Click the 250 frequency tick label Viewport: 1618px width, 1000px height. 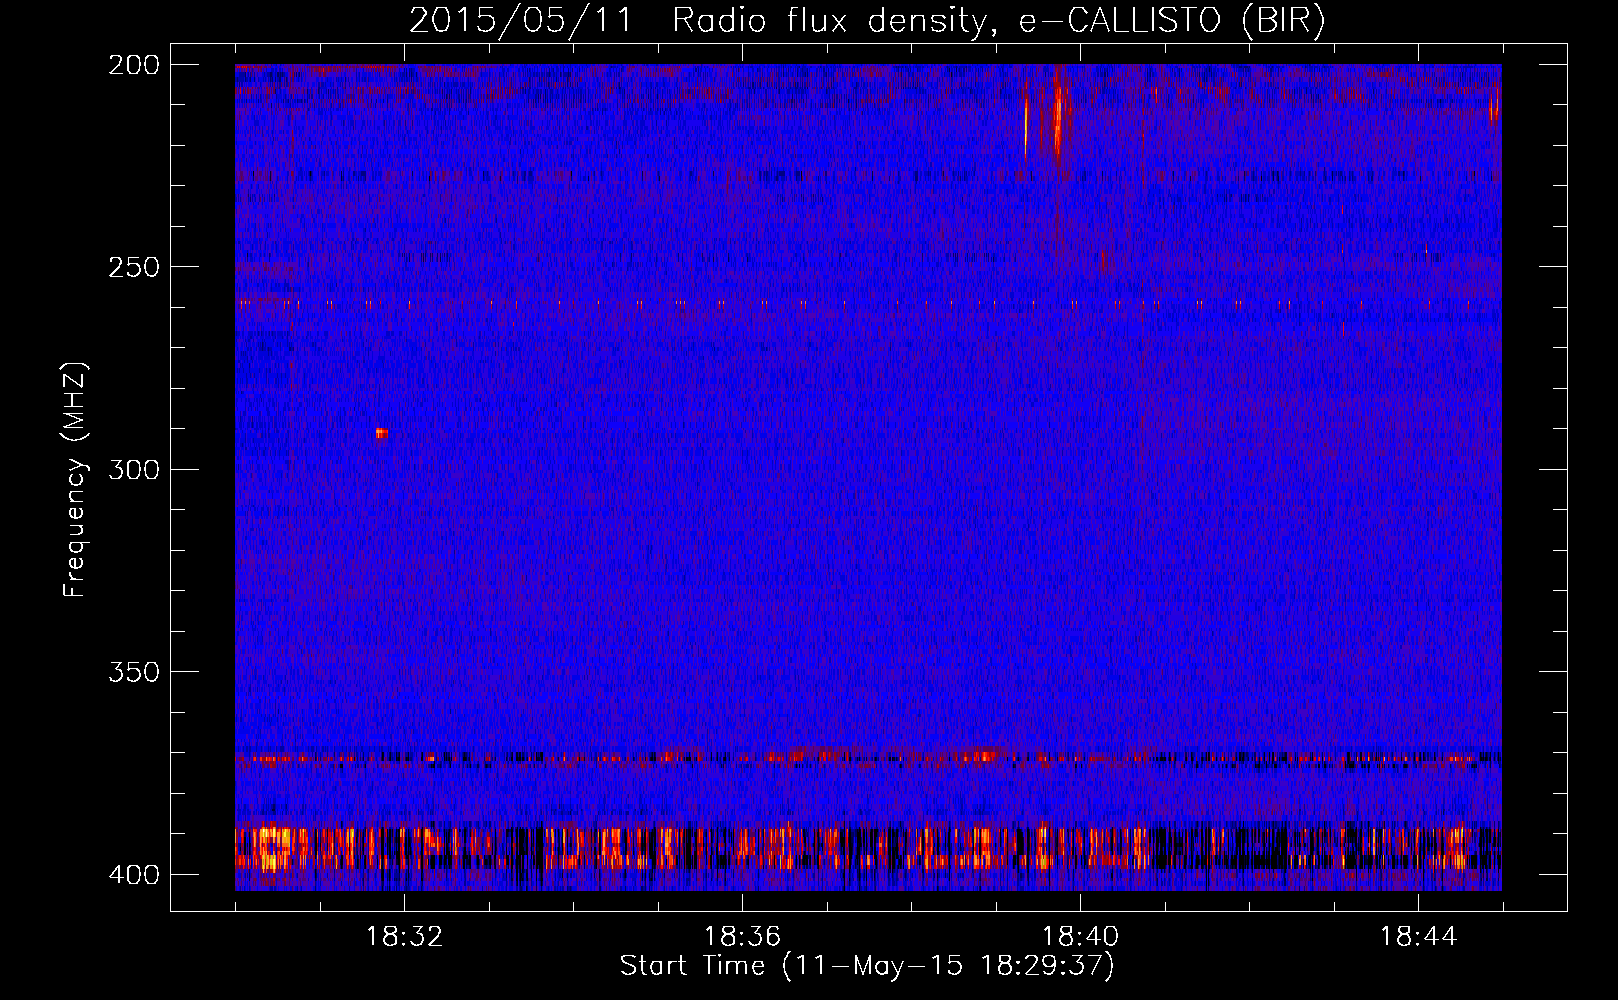coord(133,267)
